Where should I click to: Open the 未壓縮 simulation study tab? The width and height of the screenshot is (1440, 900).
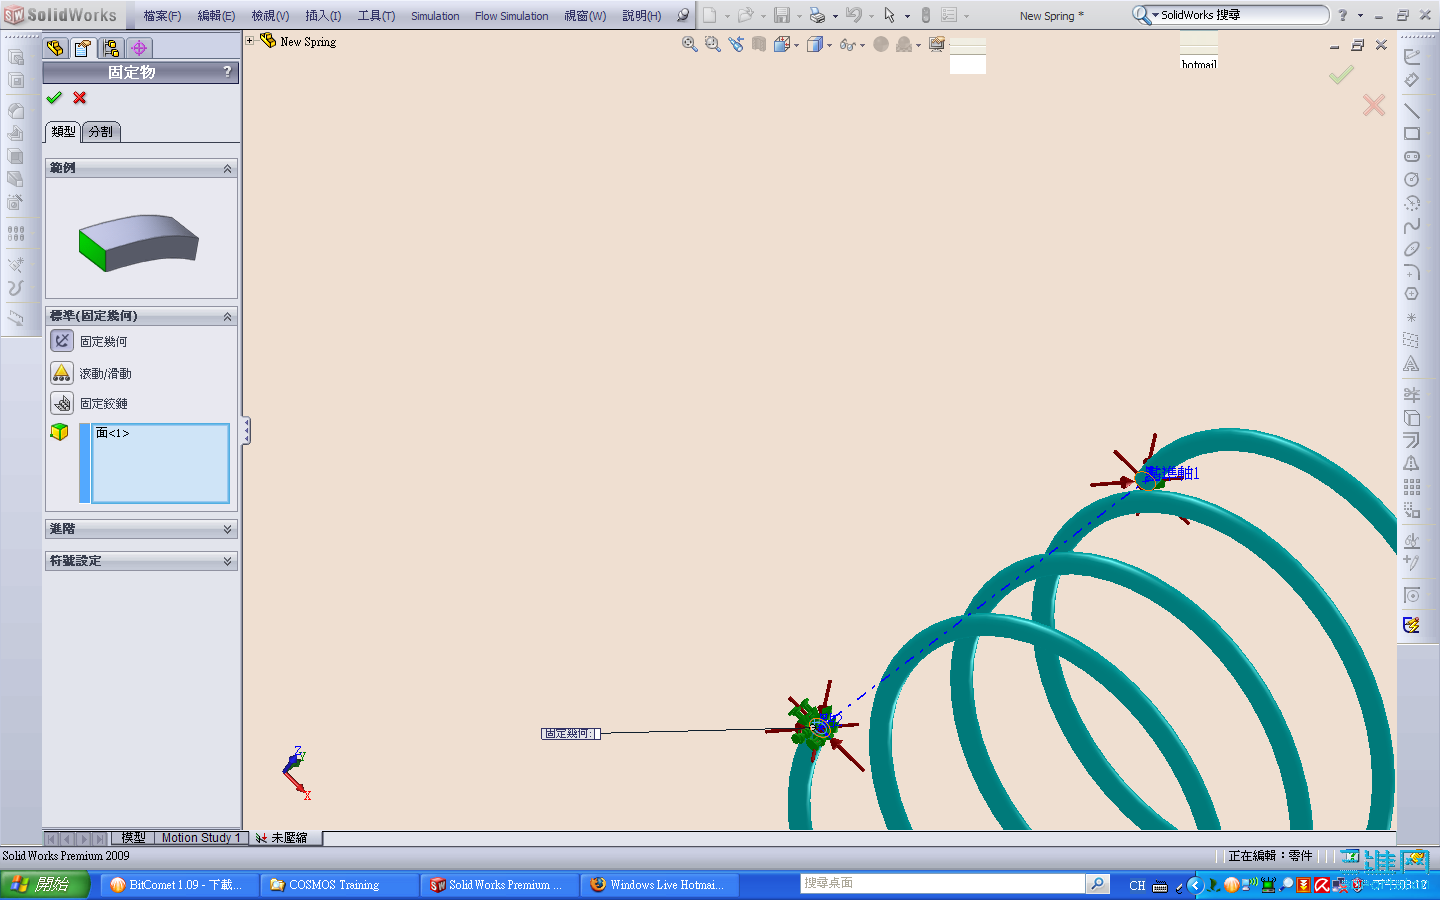283,838
